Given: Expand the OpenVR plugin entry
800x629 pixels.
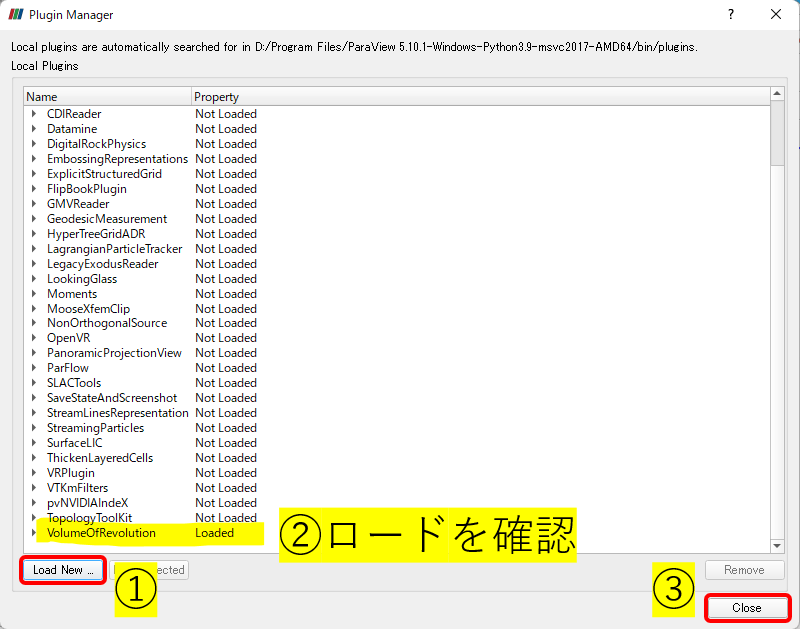Looking at the screenshot, I should point(34,337).
